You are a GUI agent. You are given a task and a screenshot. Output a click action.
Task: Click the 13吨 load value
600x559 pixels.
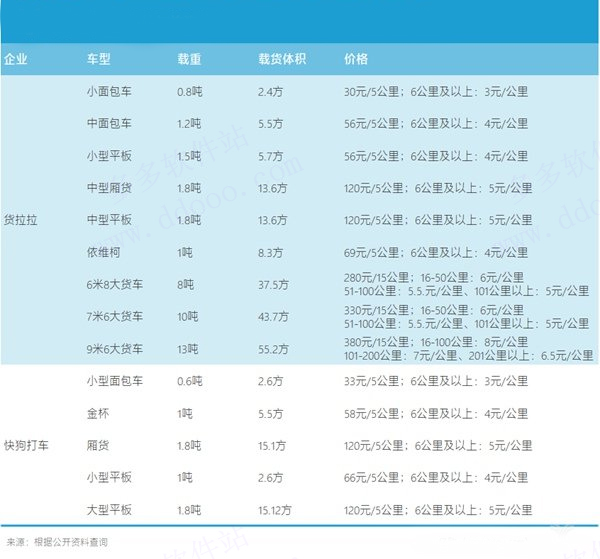click(x=188, y=349)
